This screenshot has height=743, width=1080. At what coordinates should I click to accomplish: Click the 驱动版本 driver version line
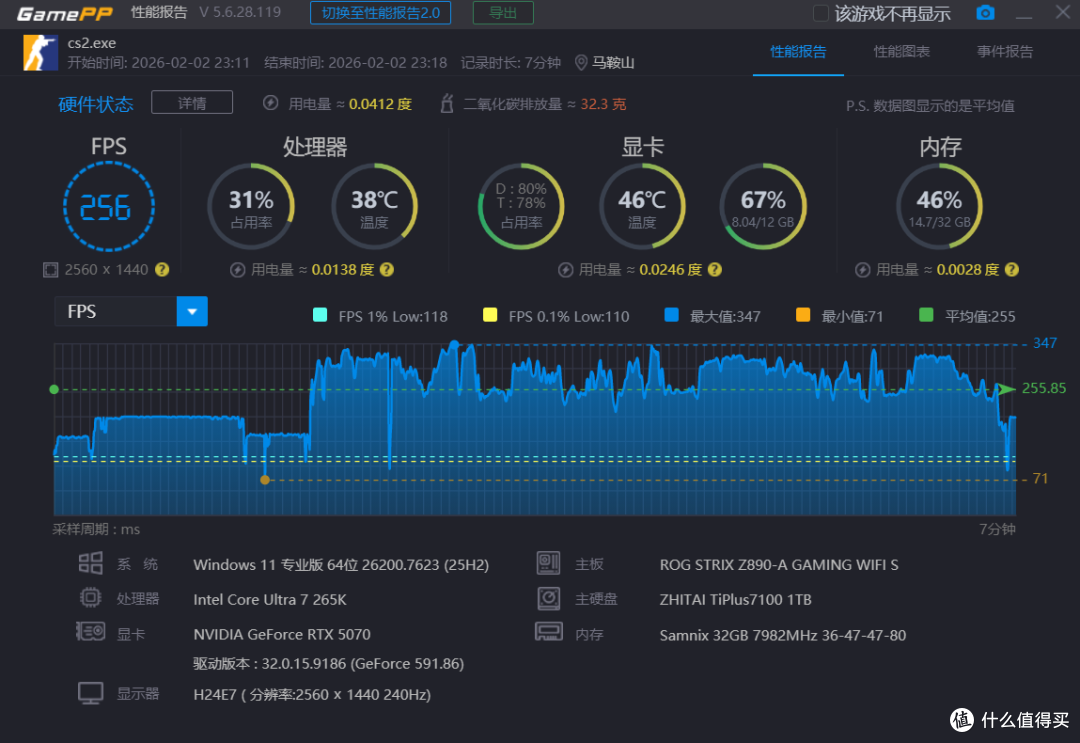tap(329, 664)
